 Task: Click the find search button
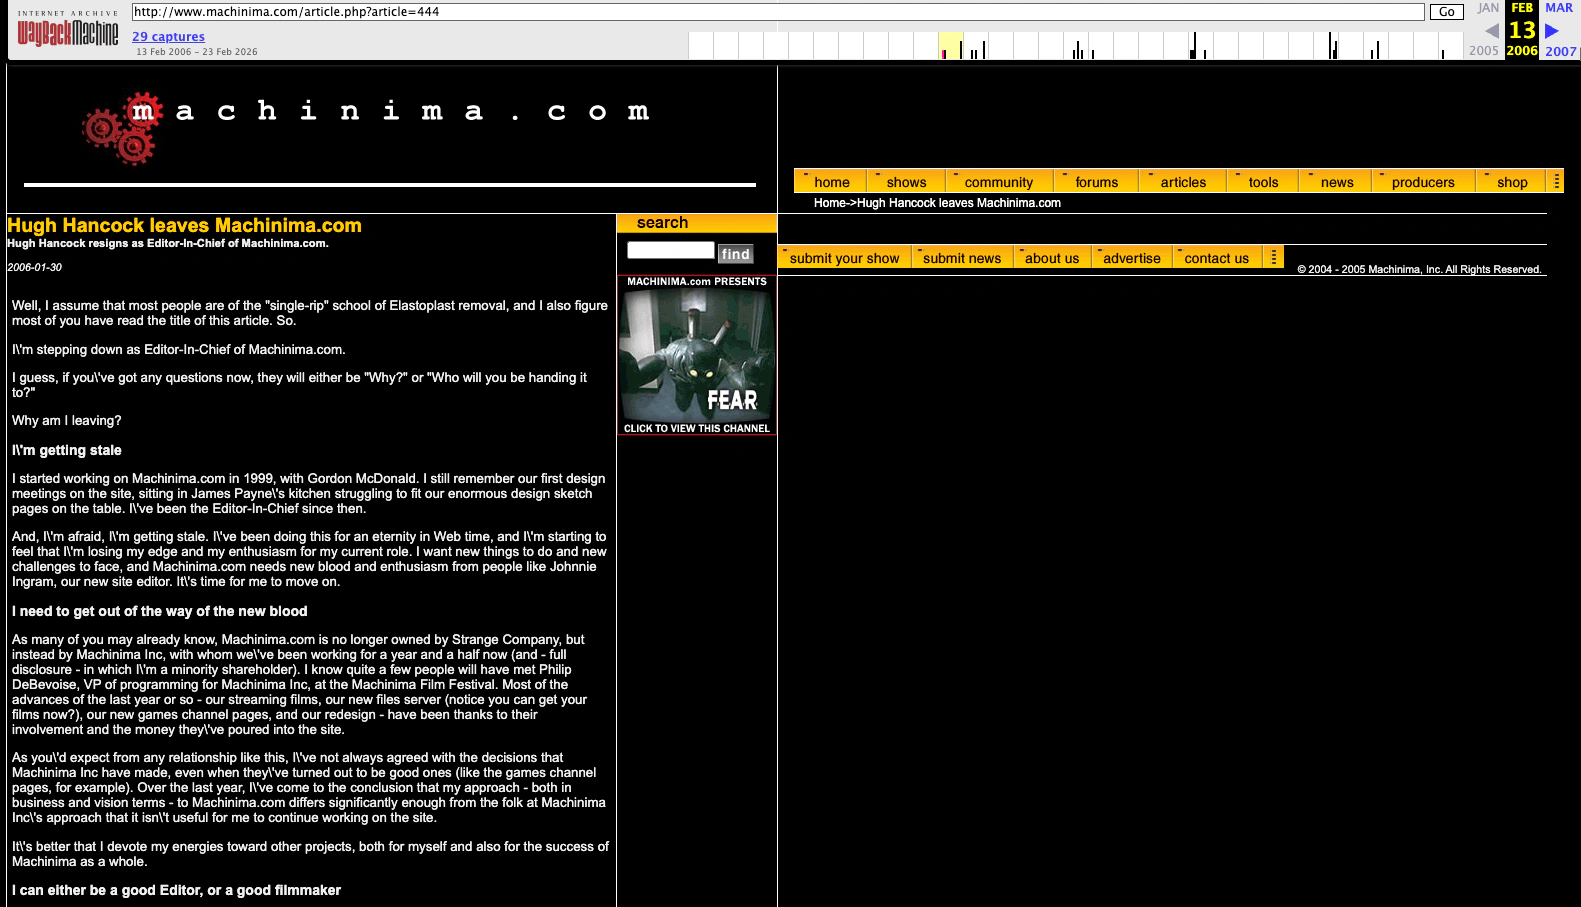click(x=735, y=254)
